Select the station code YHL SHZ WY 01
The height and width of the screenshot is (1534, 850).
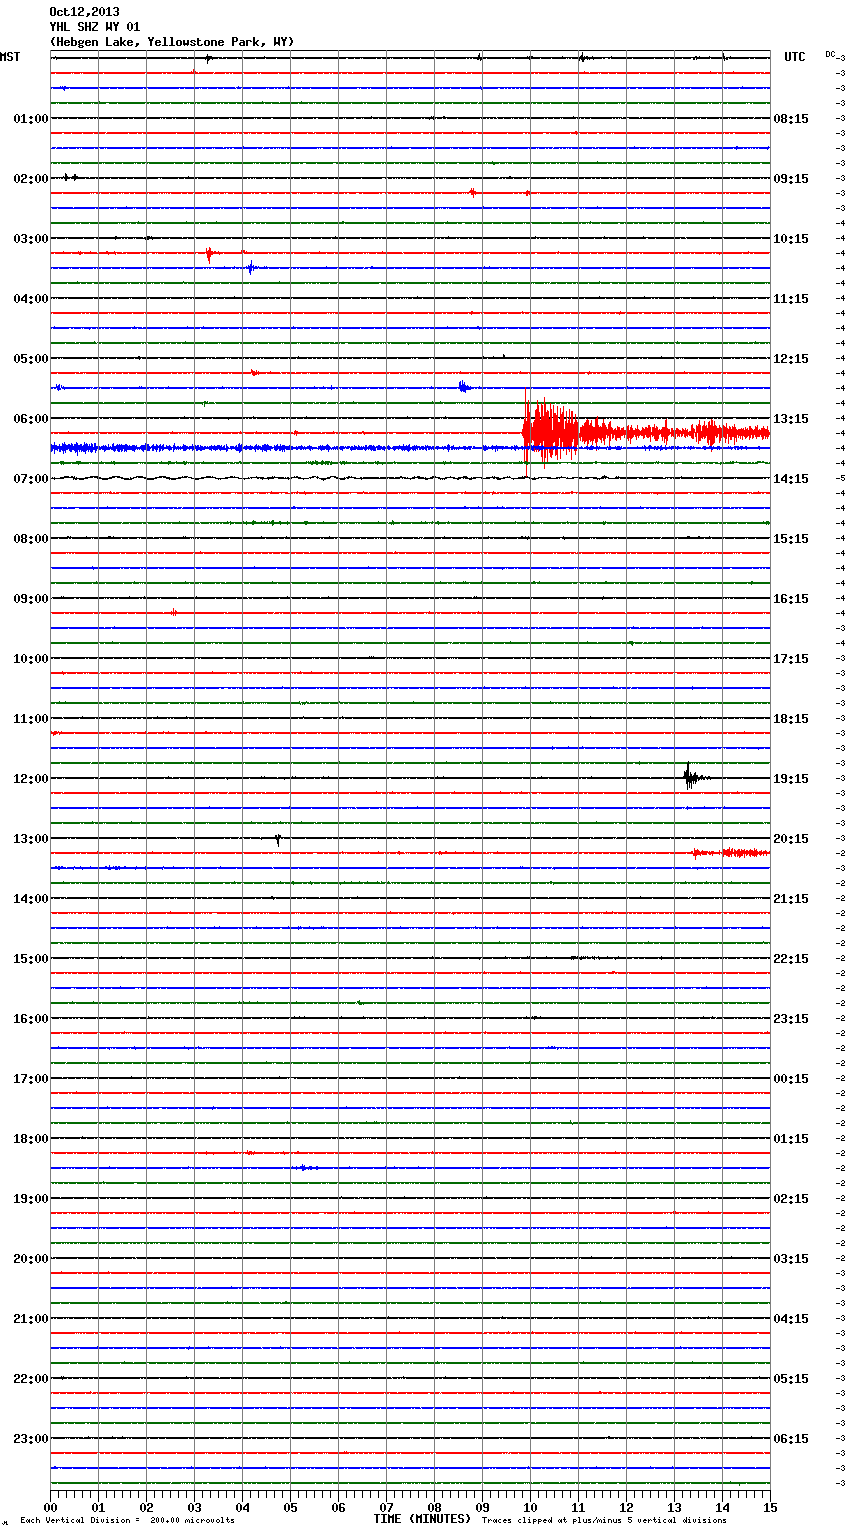(x=94, y=27)
